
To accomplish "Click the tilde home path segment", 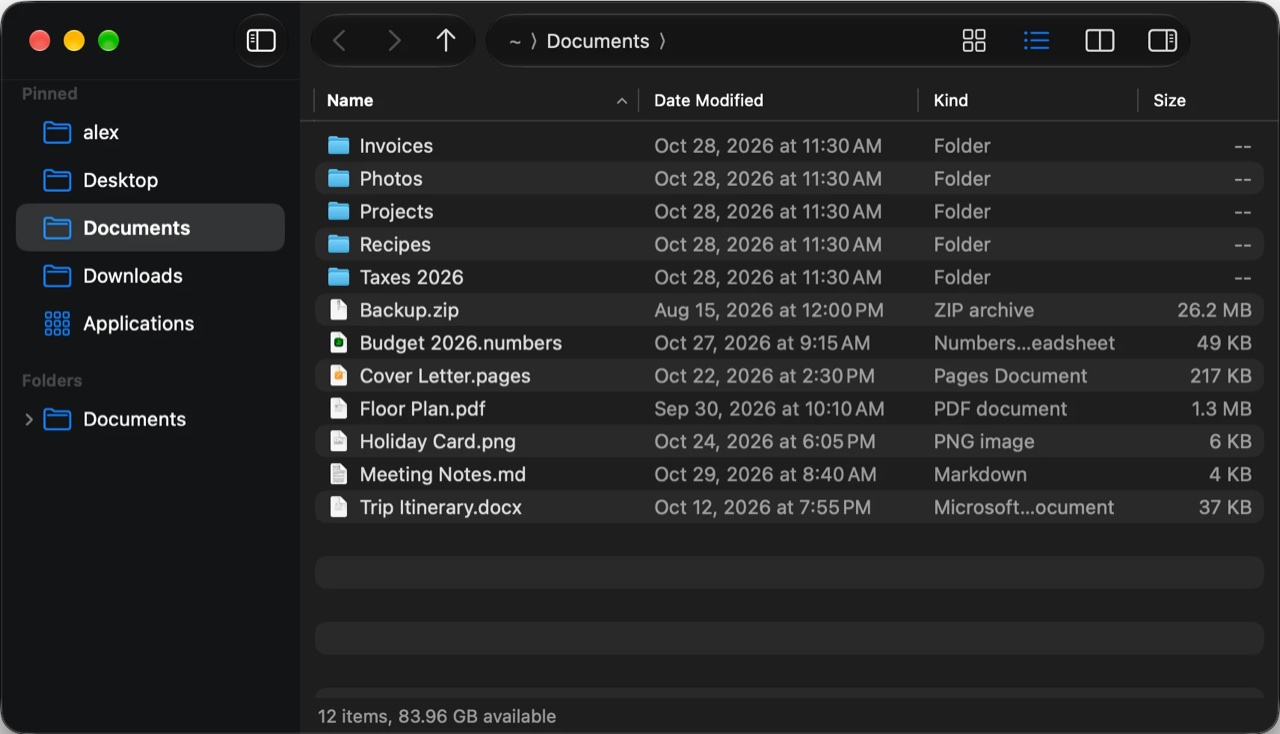I will pyautogui.click(x=515, y=41).
